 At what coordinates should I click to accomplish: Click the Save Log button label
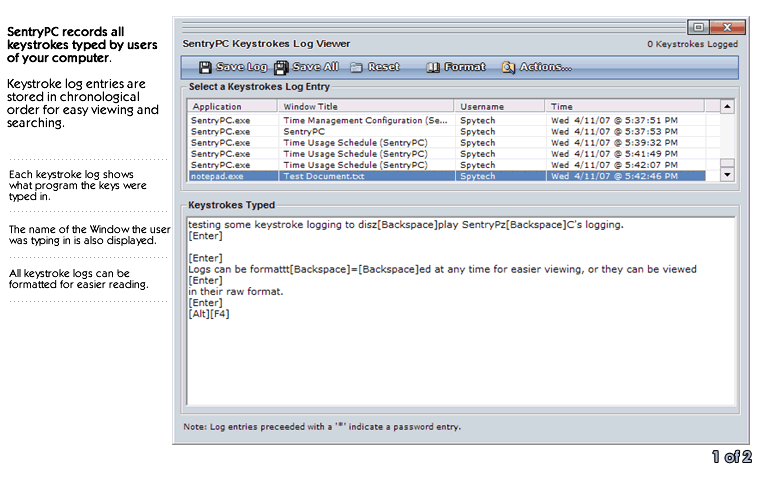241,67
